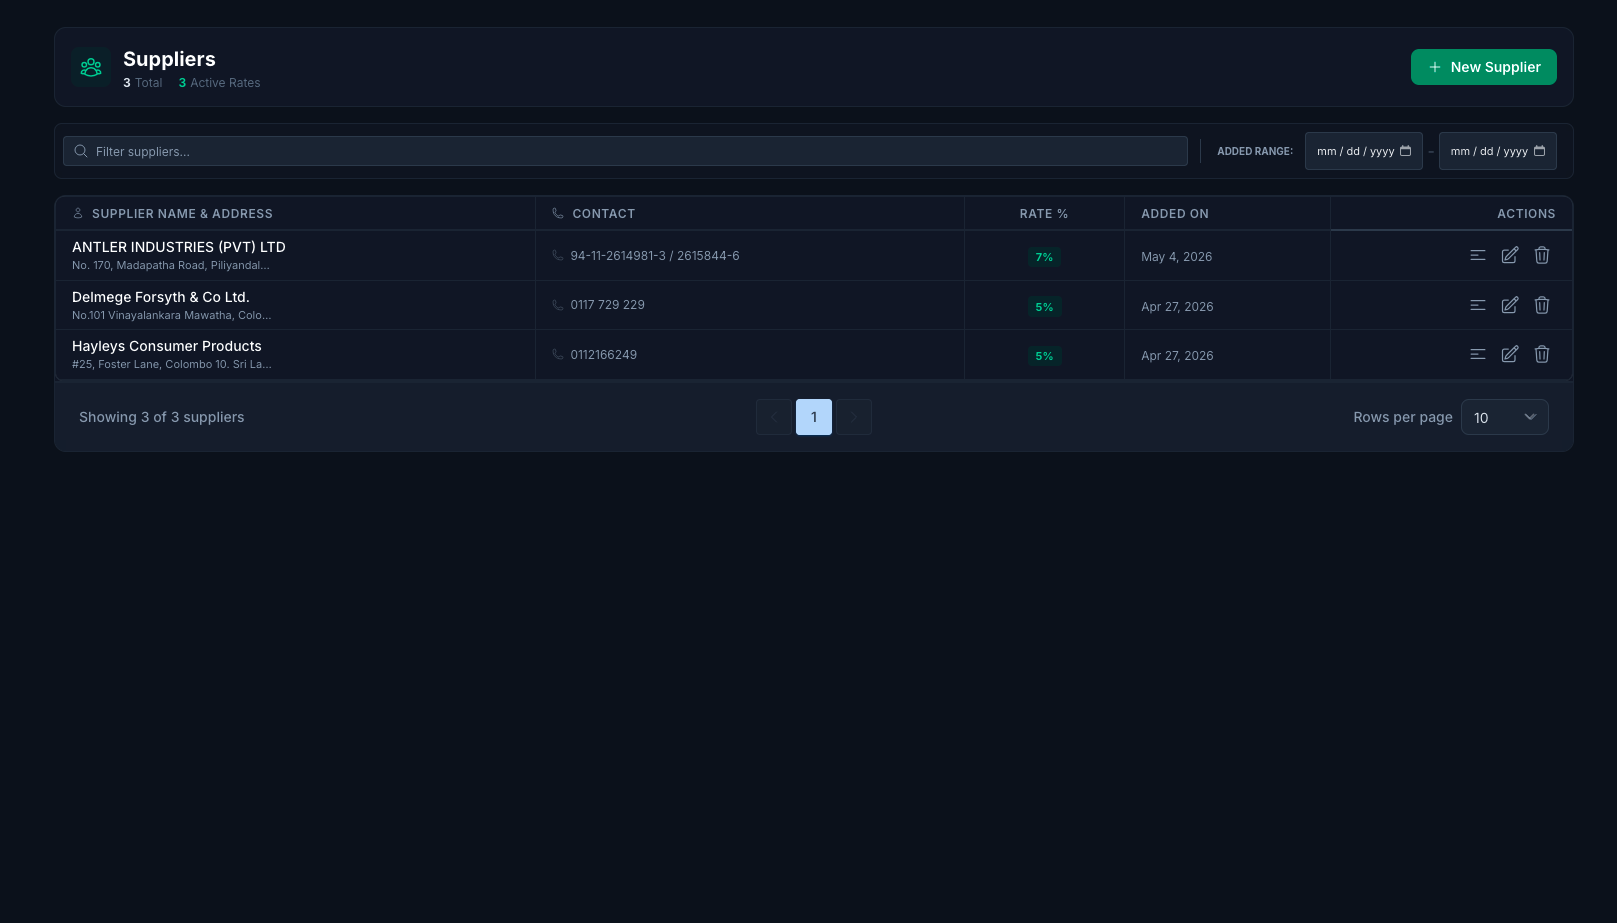Click the 5% badge in Hayleys row

pyautogui.click(x=1044, y=356)
